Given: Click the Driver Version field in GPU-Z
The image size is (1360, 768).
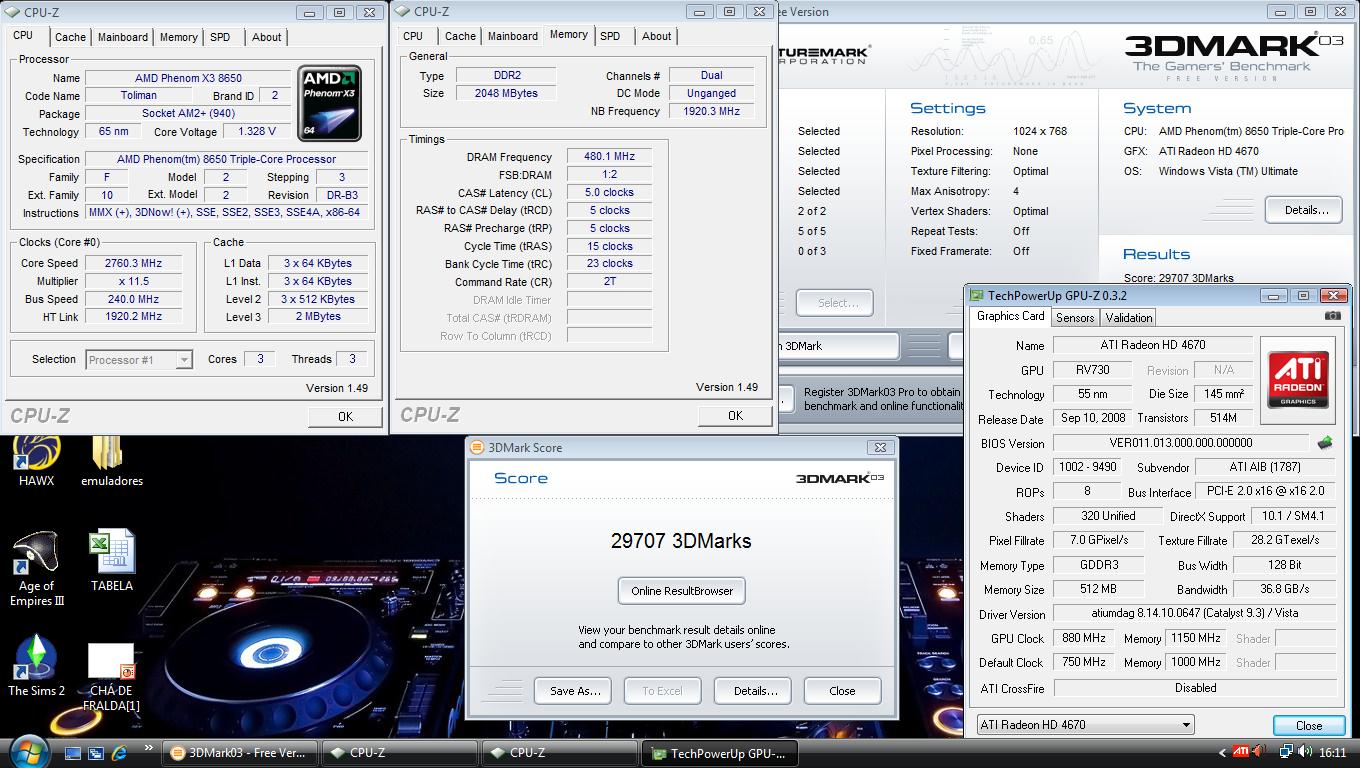Looking at the screenshot, I should coord(1195,613).
